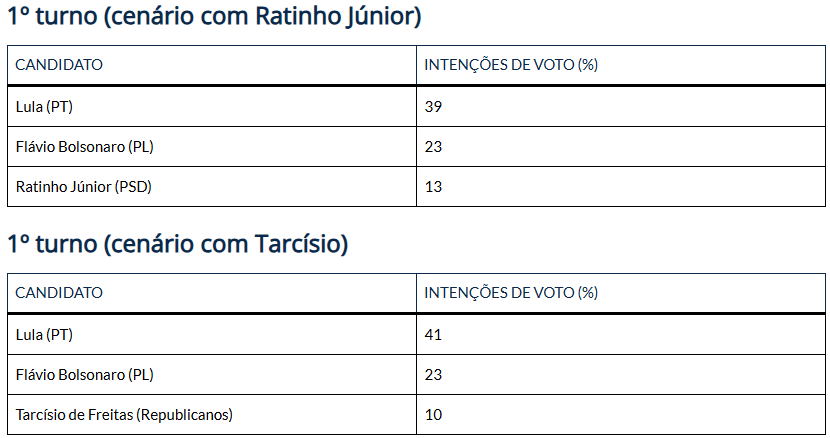Click the Ratinho Júnior scenario heading
The image size is (830, 438).
pyautogui.click(x=214, y=17)
